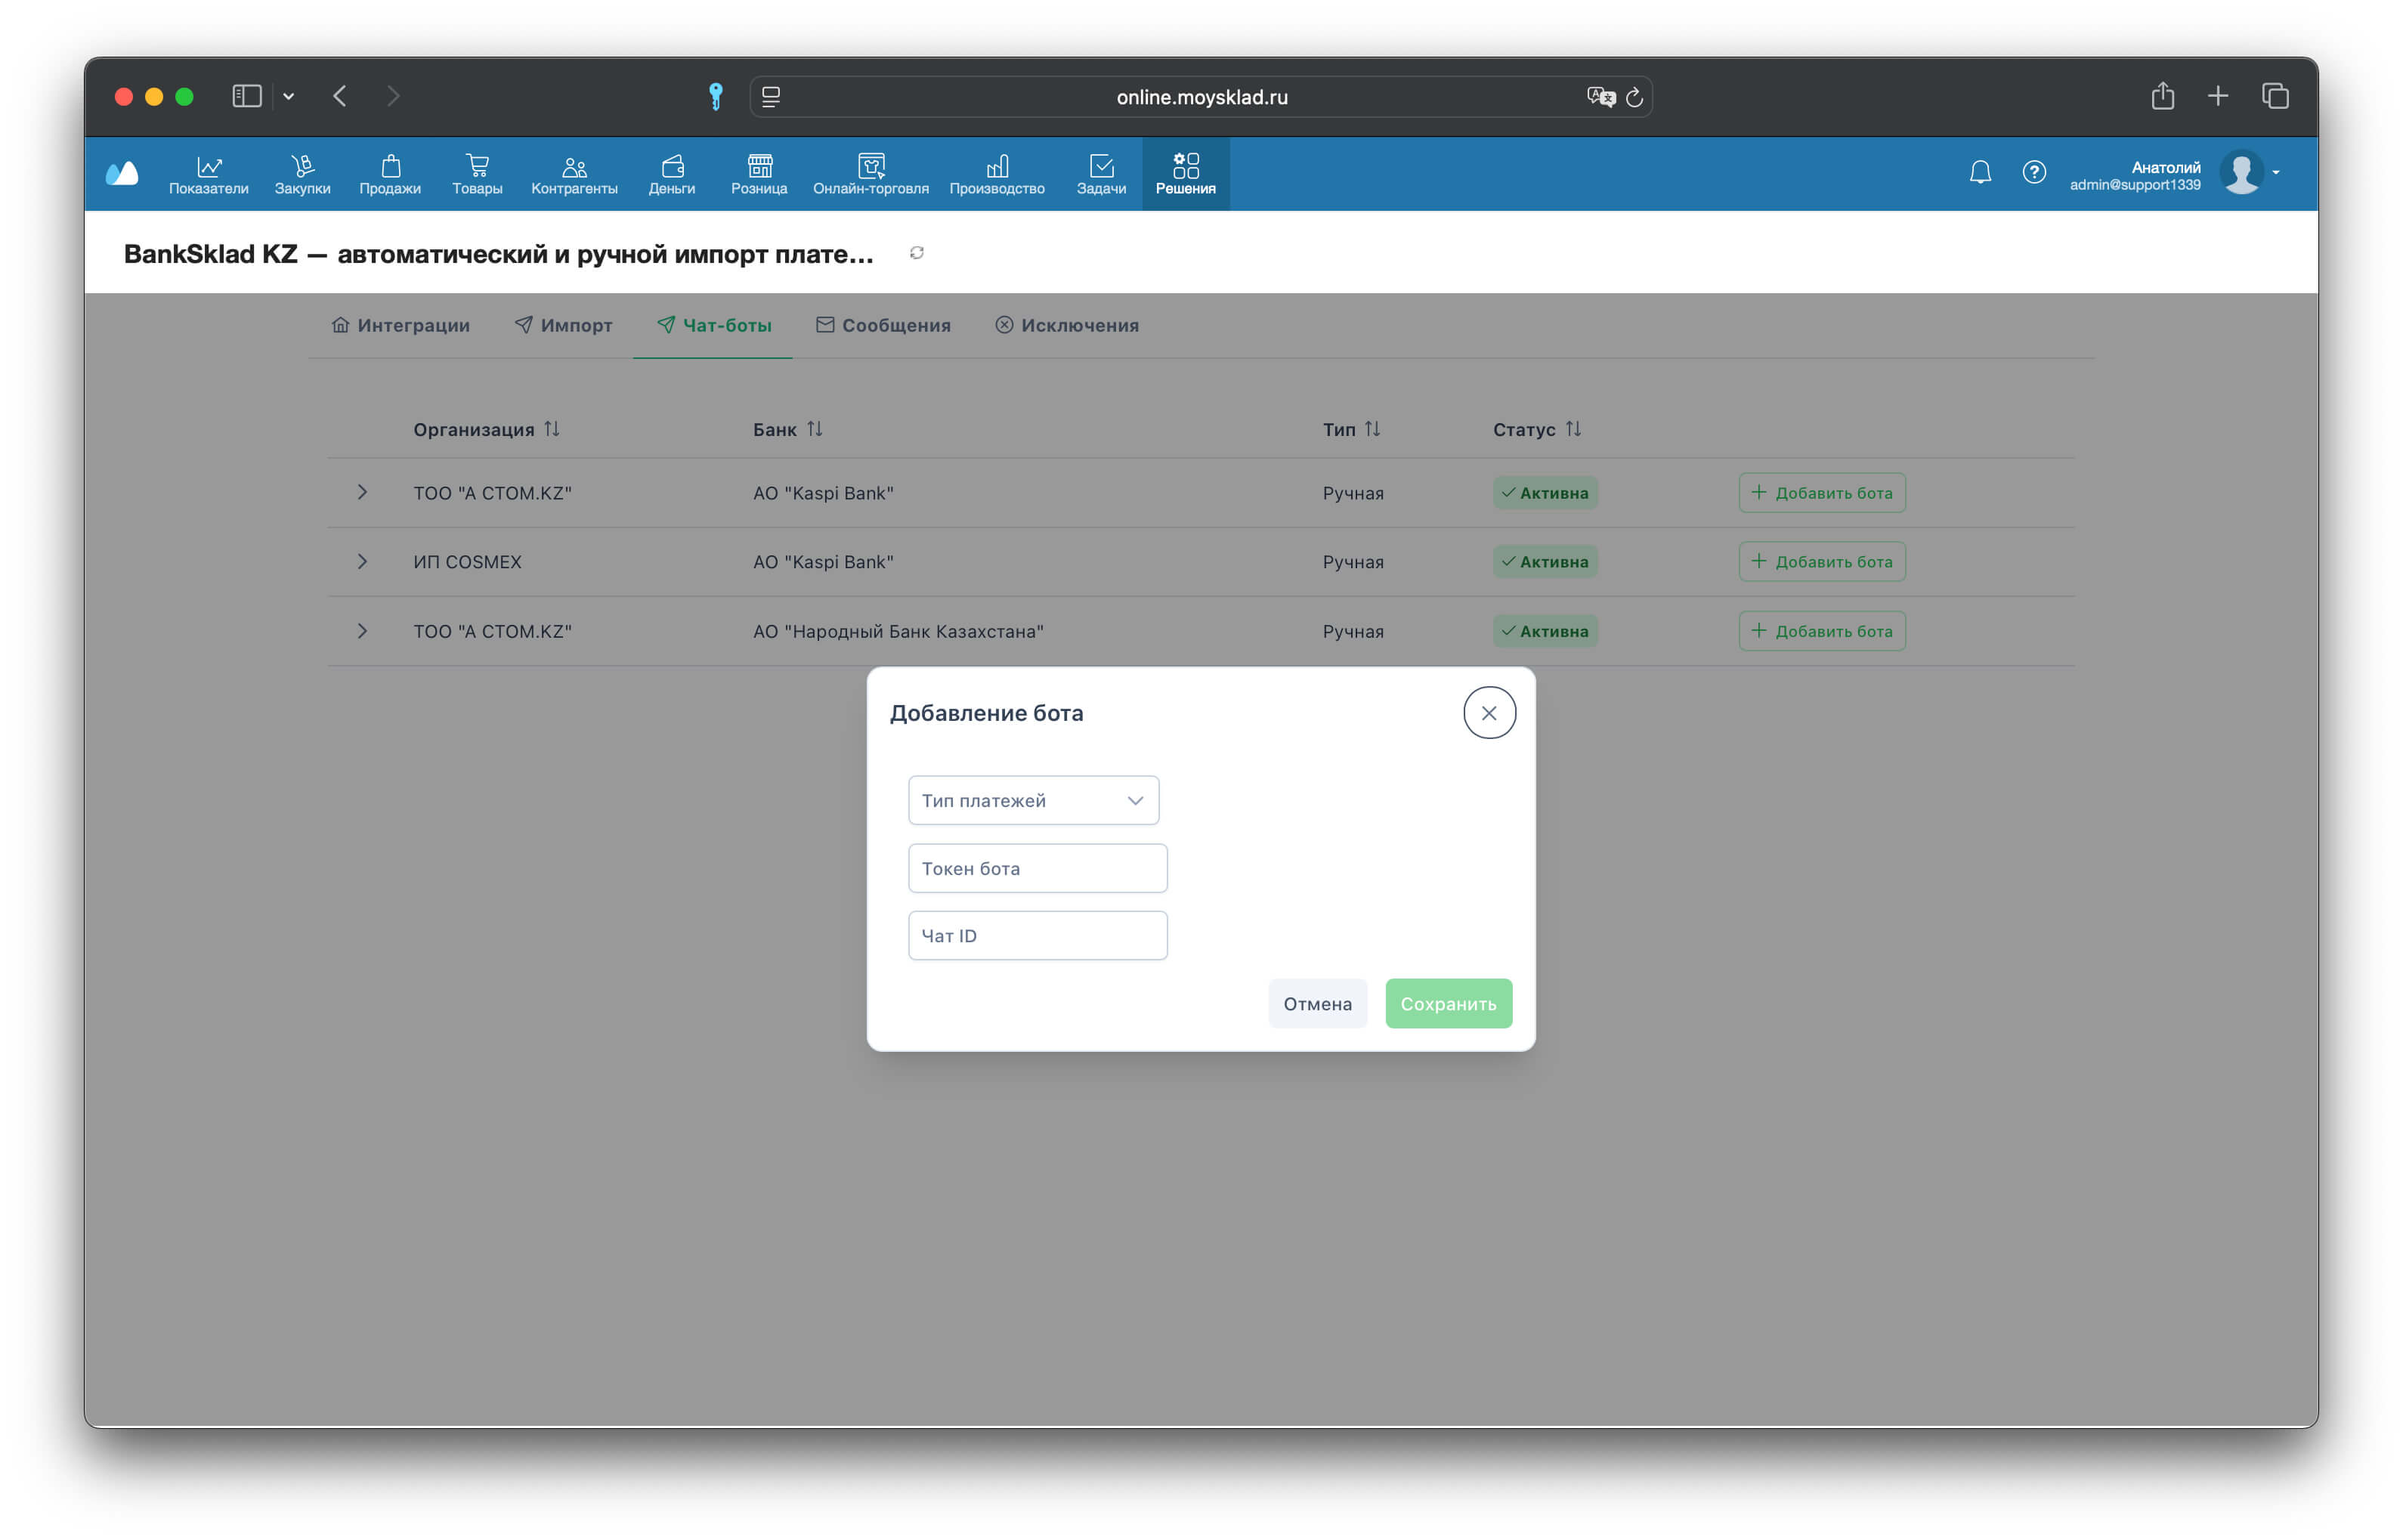Expand user account menu arrow
Screen dimensions: 2403x1540
[2276, 172]
